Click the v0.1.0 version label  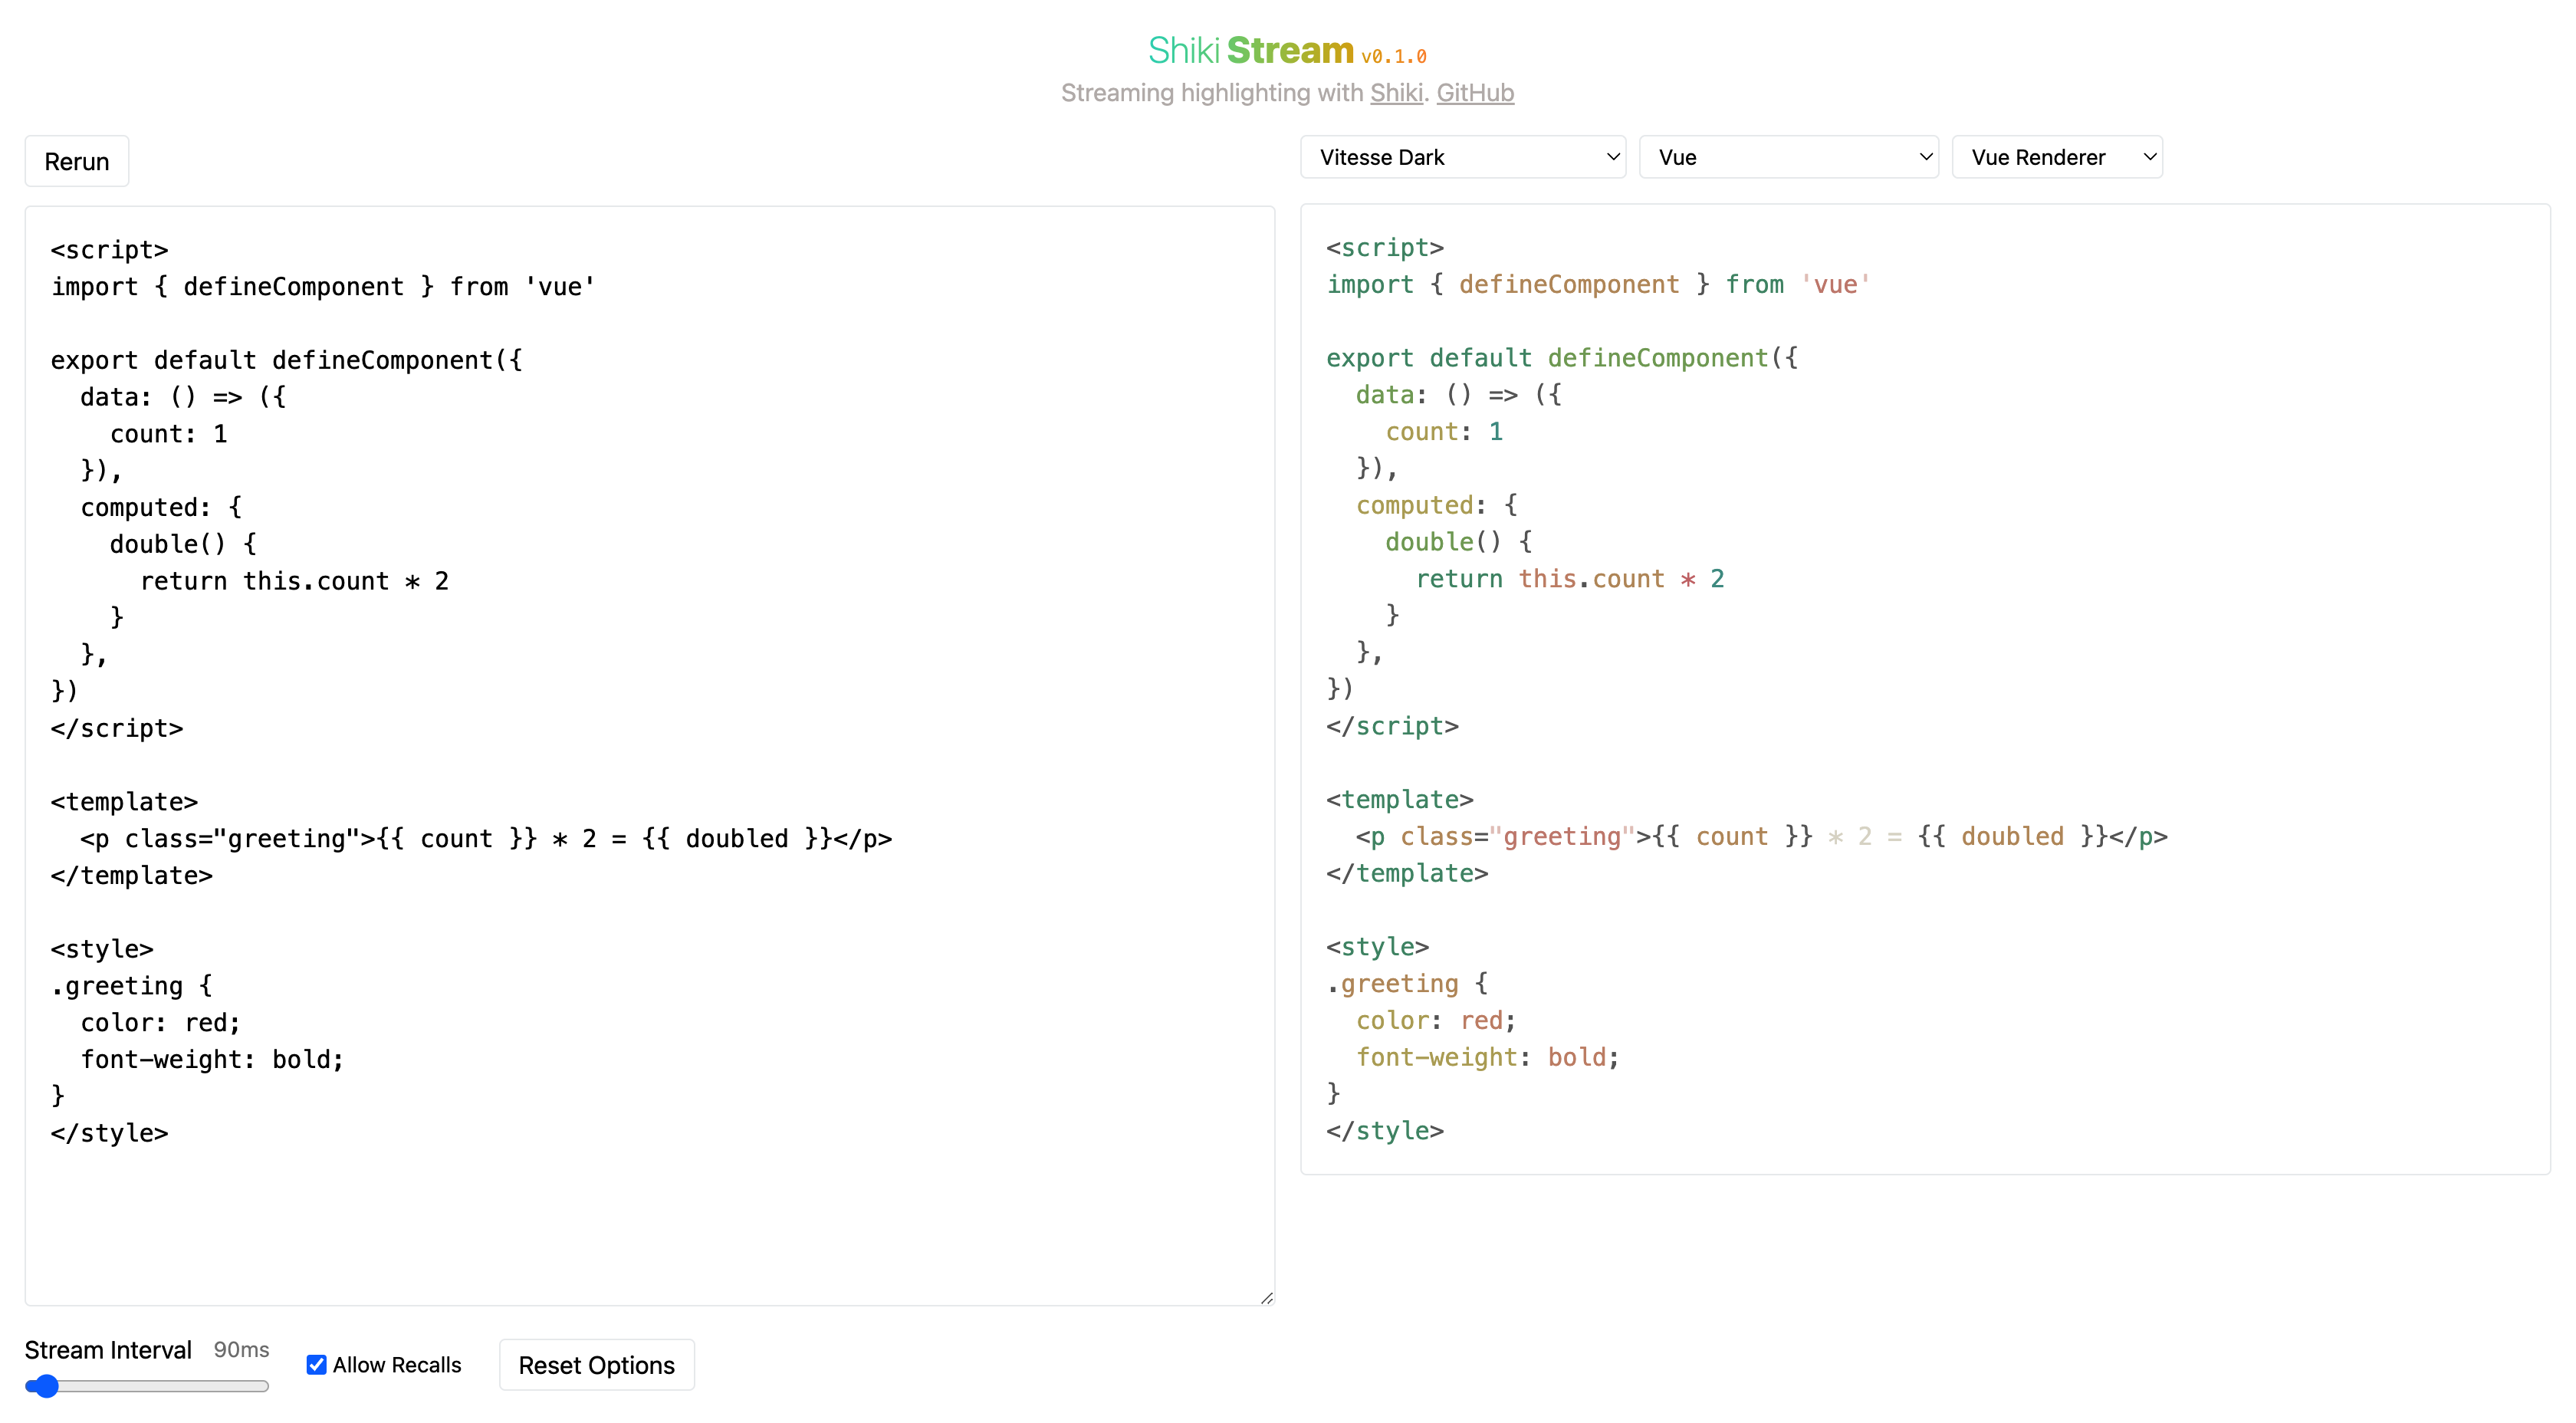pos(1394,57)
